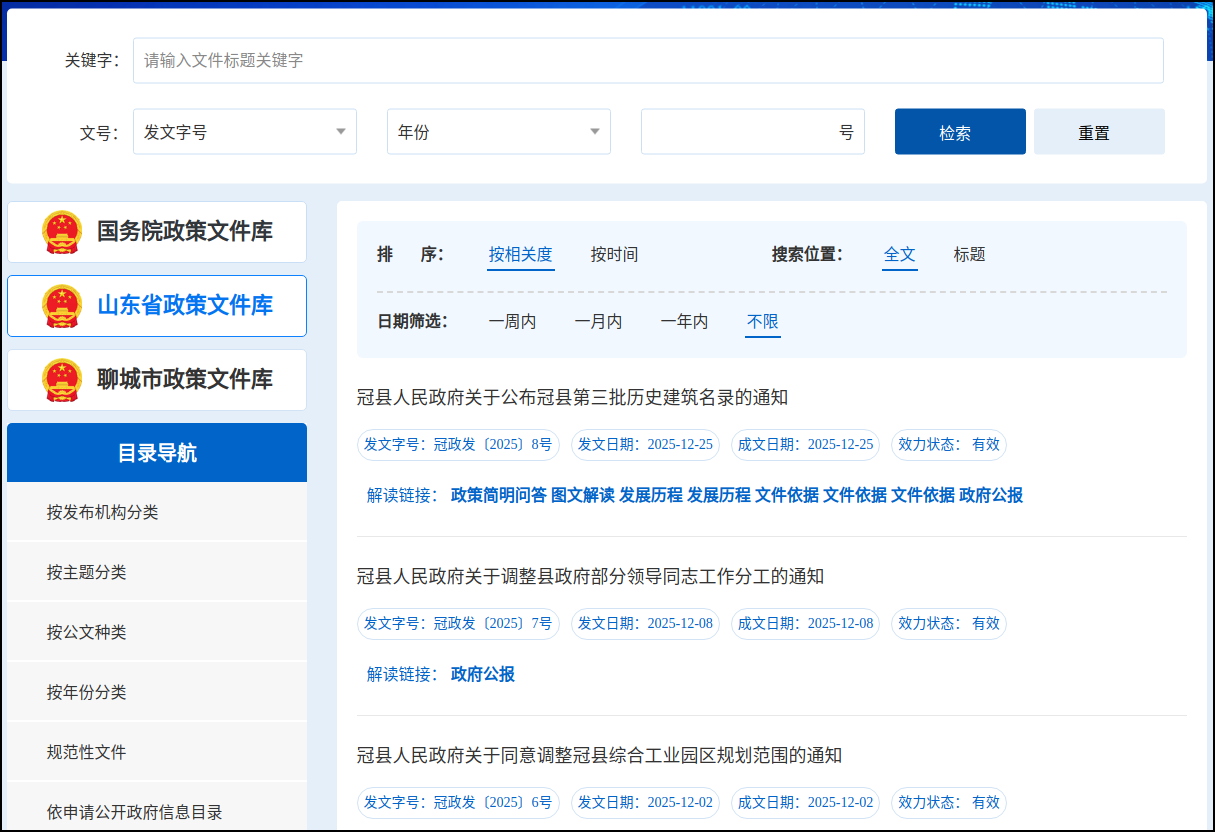Viewport: 1216px width, 833px height.
Task: Open 山东省政策文件库
Action: click(x=157, y=306)
